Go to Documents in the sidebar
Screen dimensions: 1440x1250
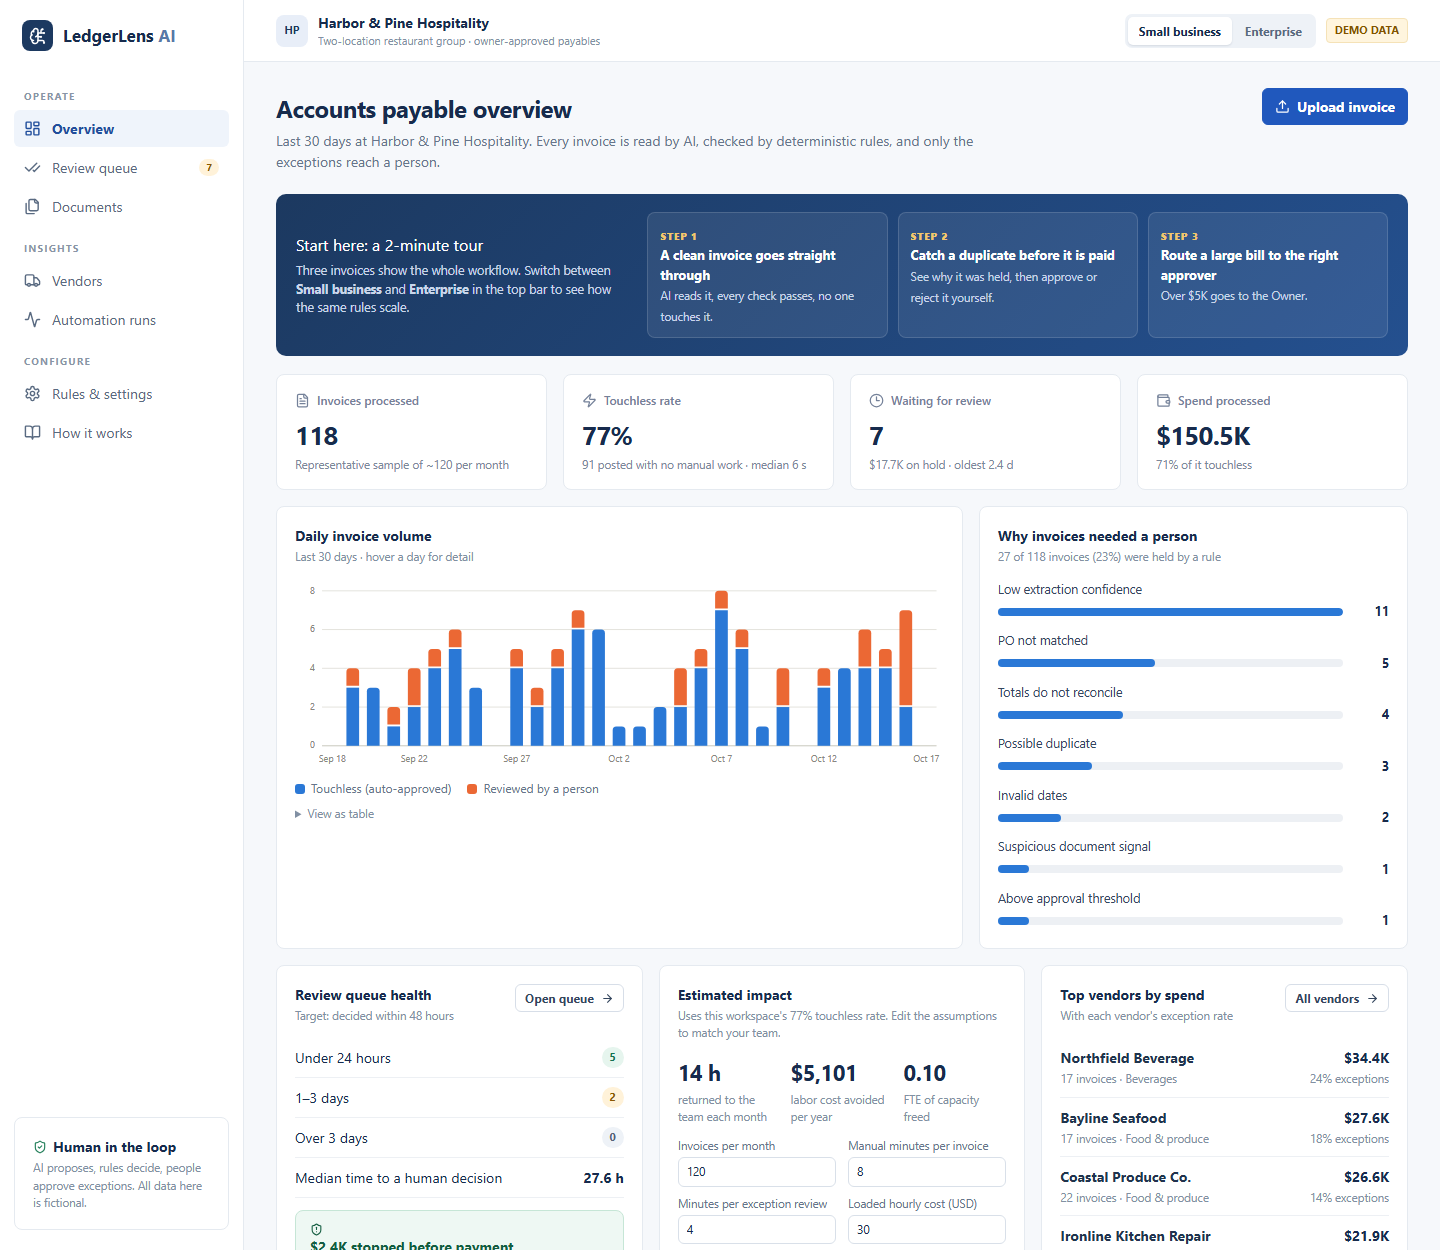122,207
